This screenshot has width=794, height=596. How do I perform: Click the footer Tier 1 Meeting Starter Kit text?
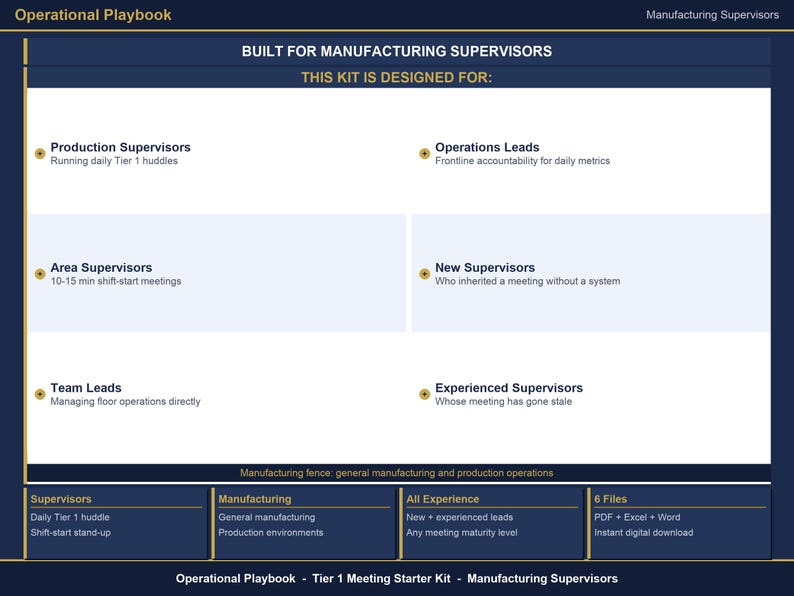point(381,579)
